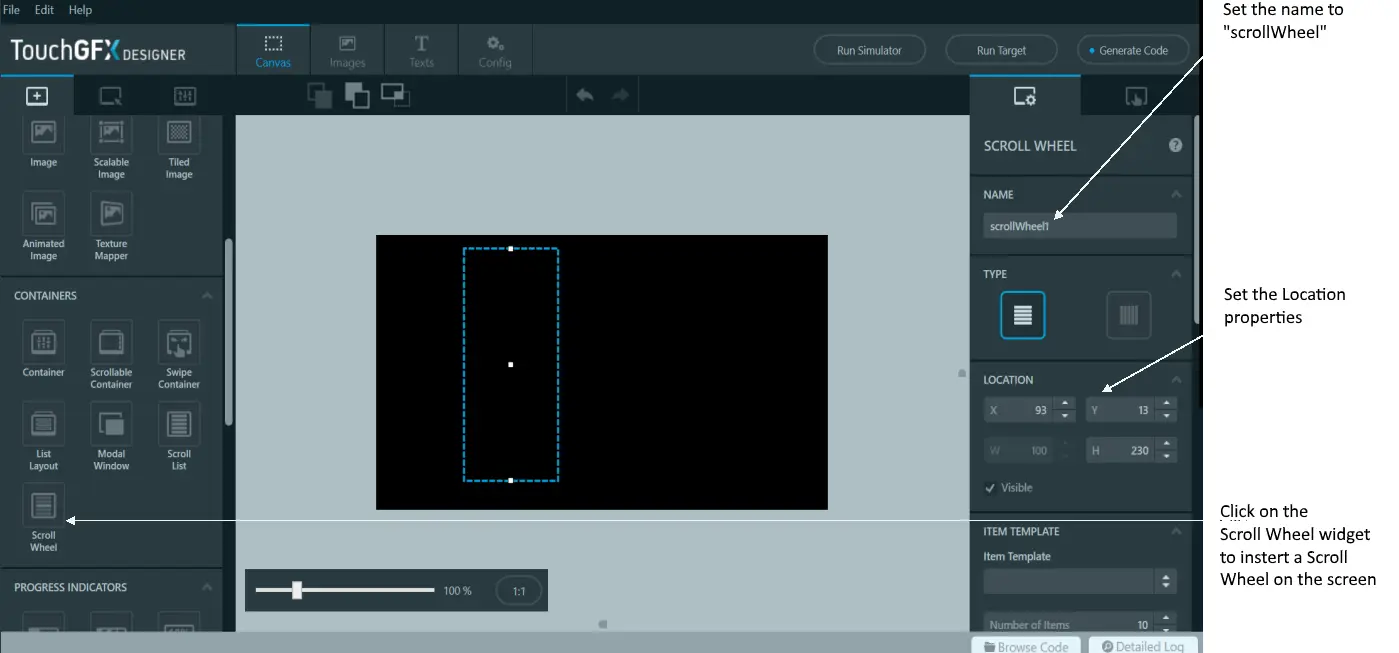Open the Detailed Log
This screenshot has width=1399, height=653.
coord(1143,646)
